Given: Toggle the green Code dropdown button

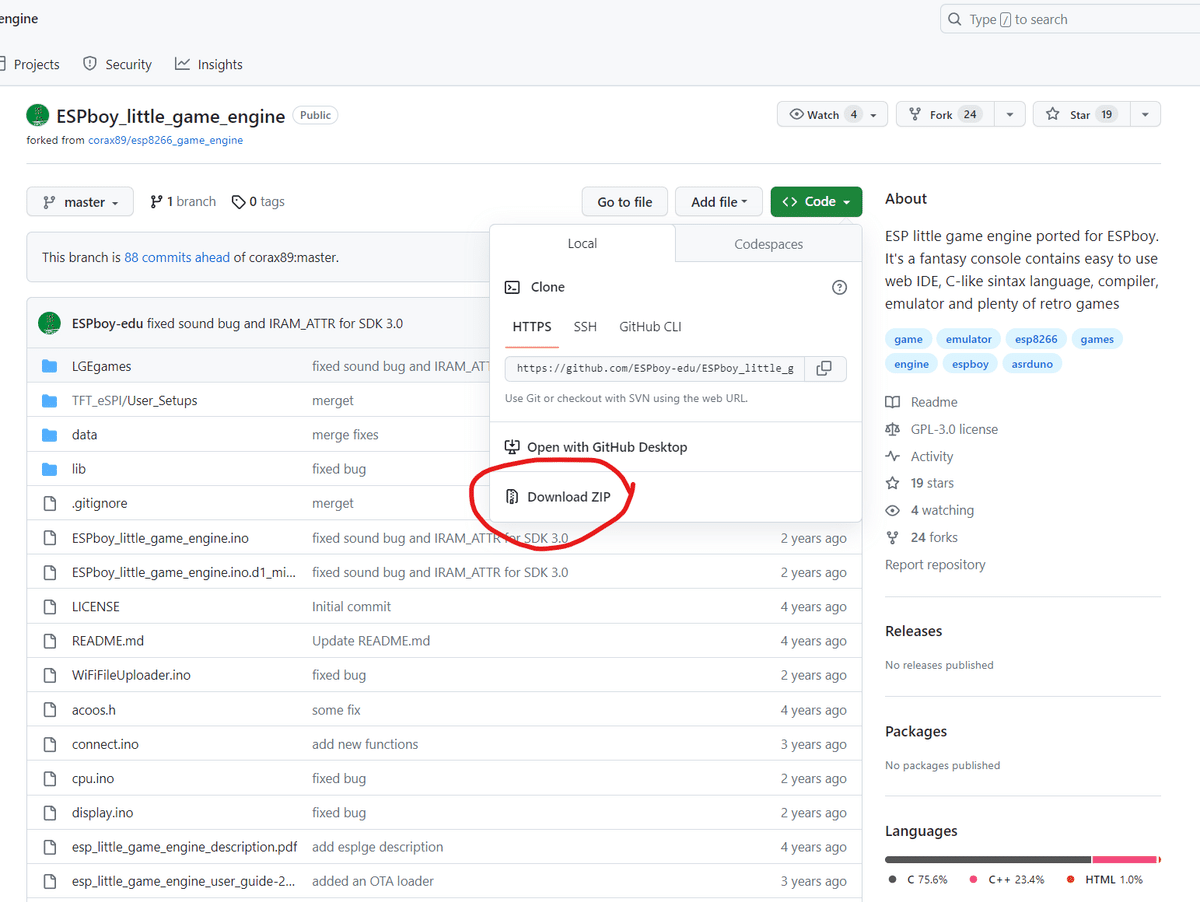Looking at the screenshot, I should 816,202.
